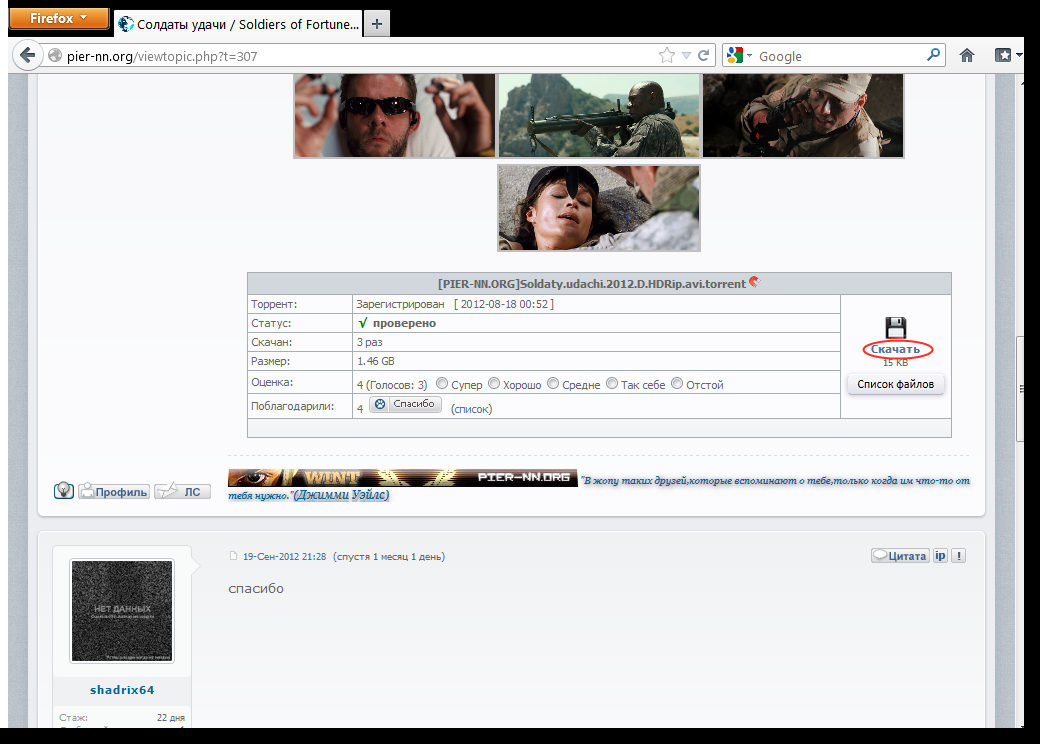Image resolution: width=1040 pixels, height=744 pixels.
Task: Open screenshot of man with sunglasses
Action: 395,115
